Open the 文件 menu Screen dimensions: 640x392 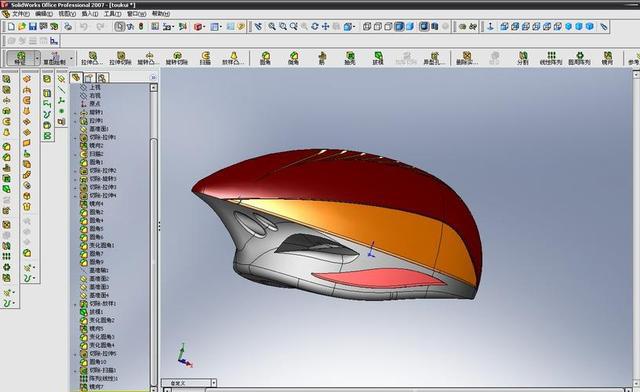[20, 13]
